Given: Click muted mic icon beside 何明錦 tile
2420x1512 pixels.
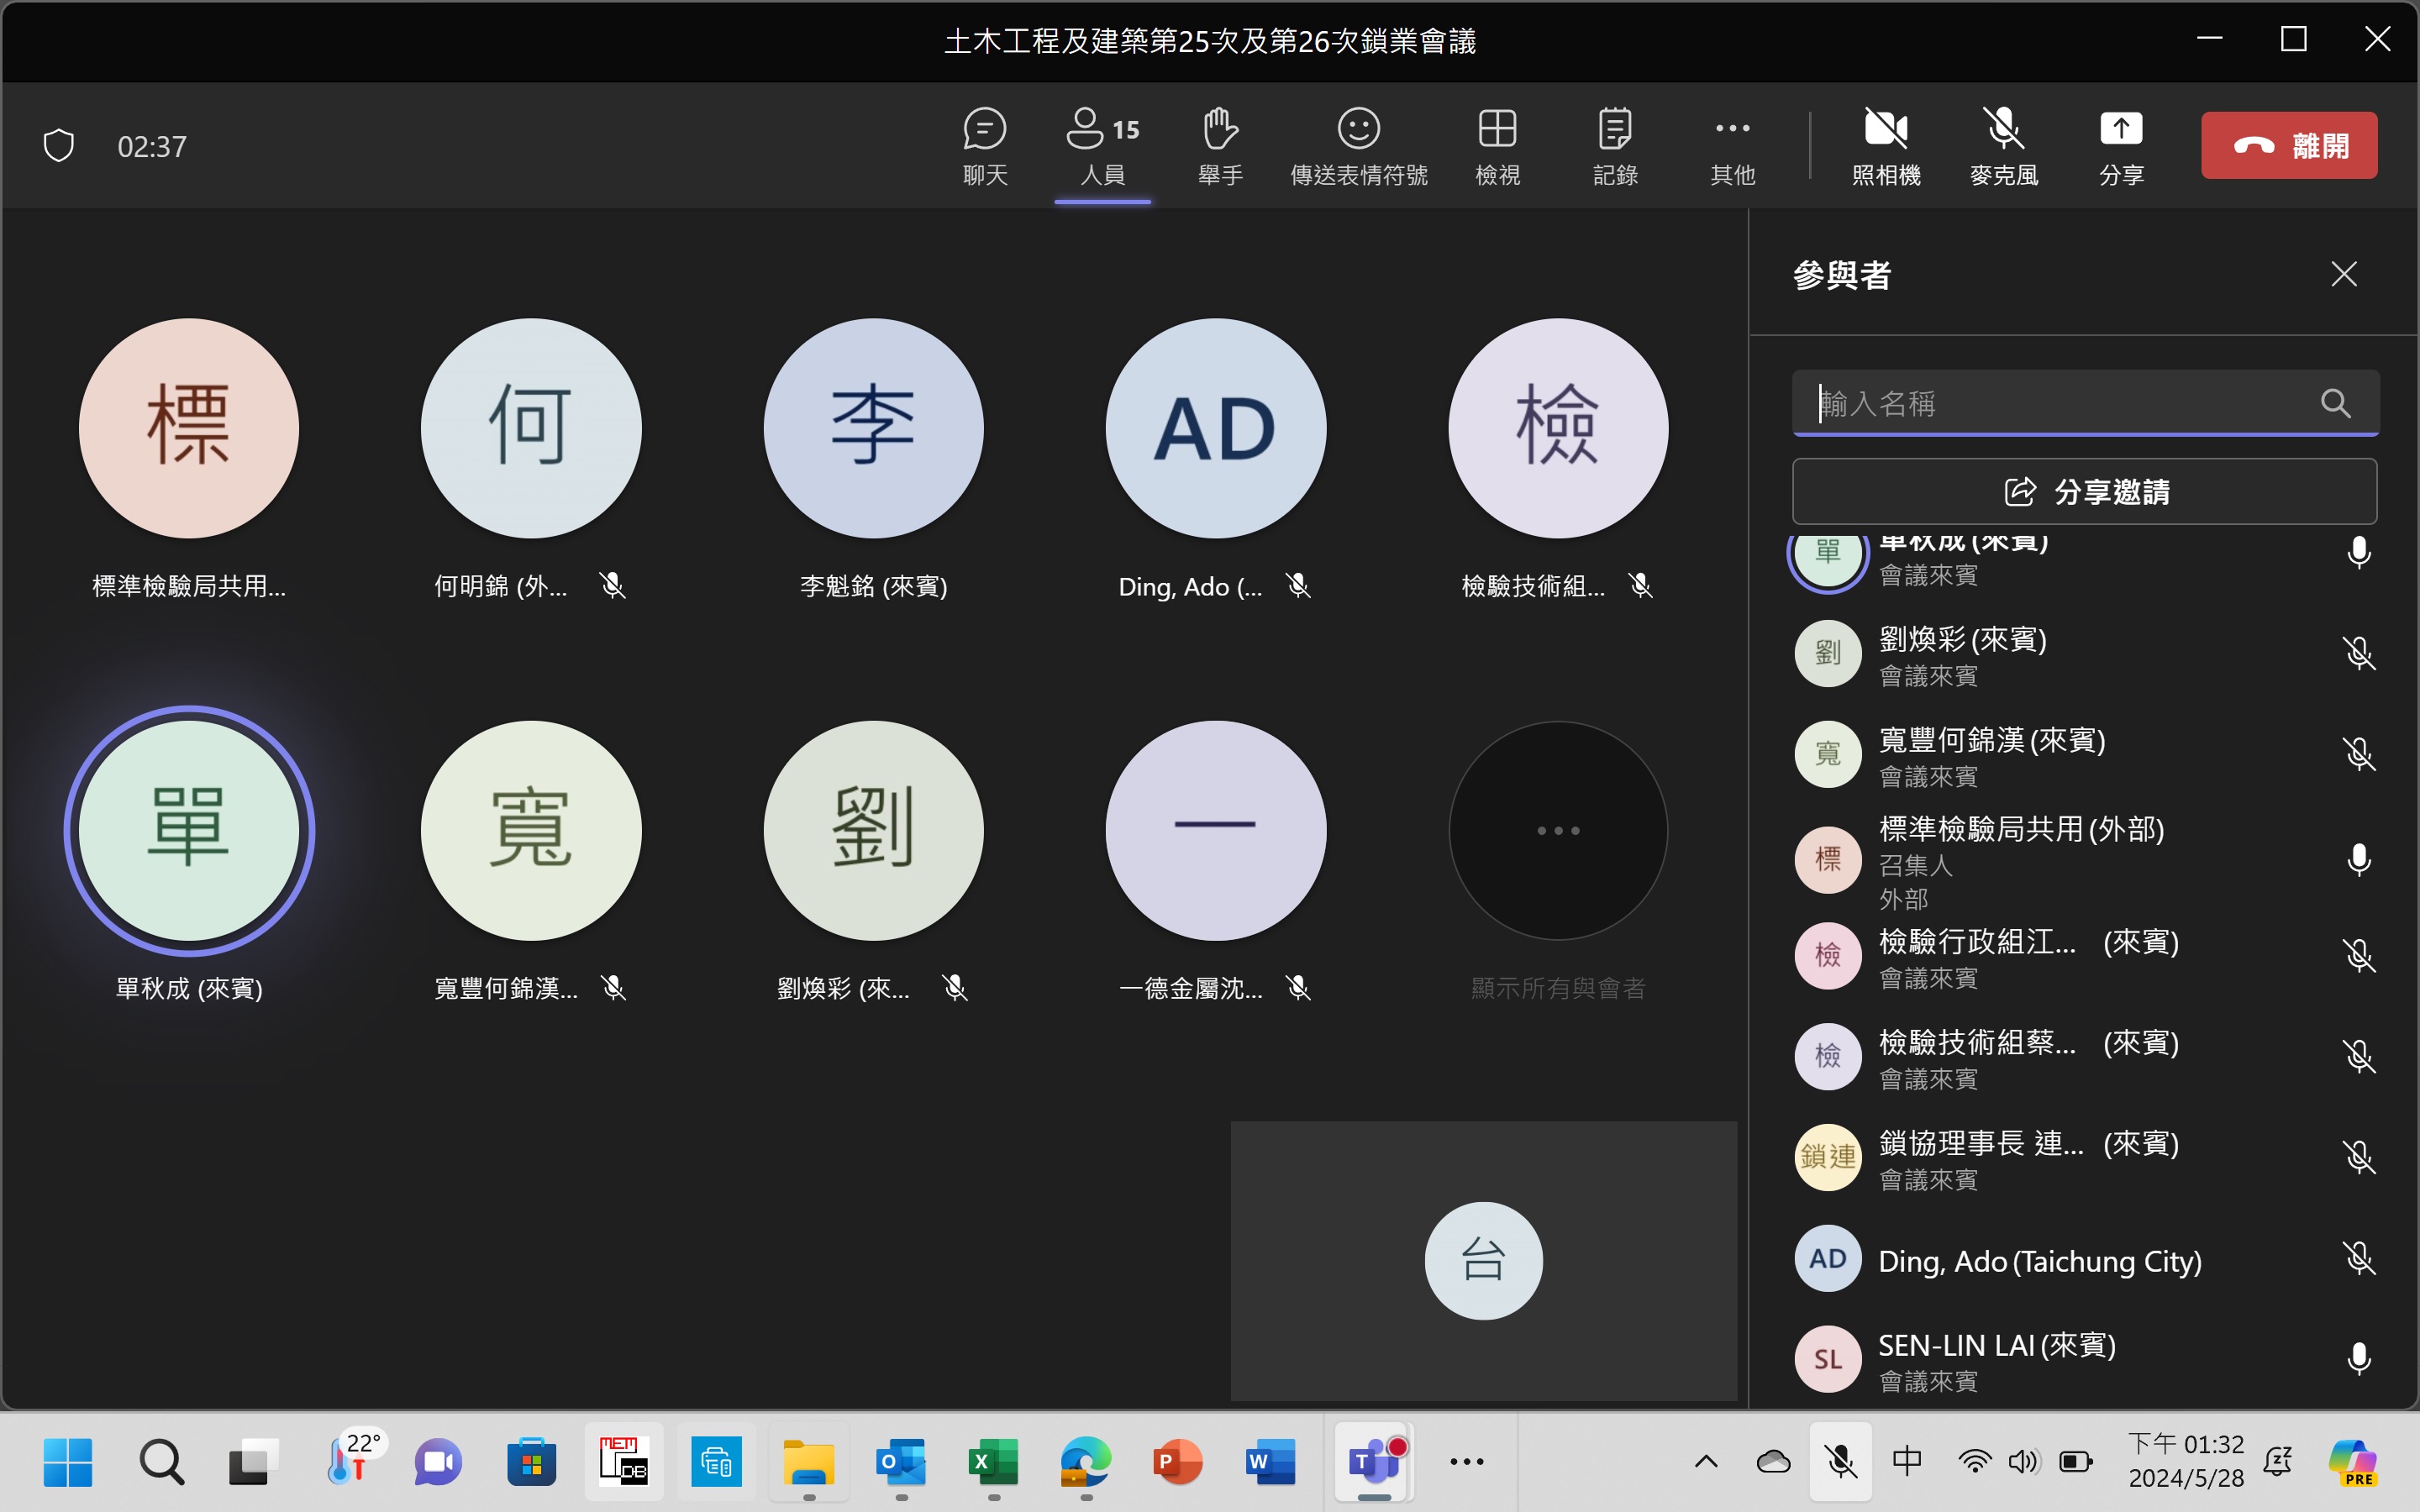Looking at the screenshot, I should [x=613, y=586].
